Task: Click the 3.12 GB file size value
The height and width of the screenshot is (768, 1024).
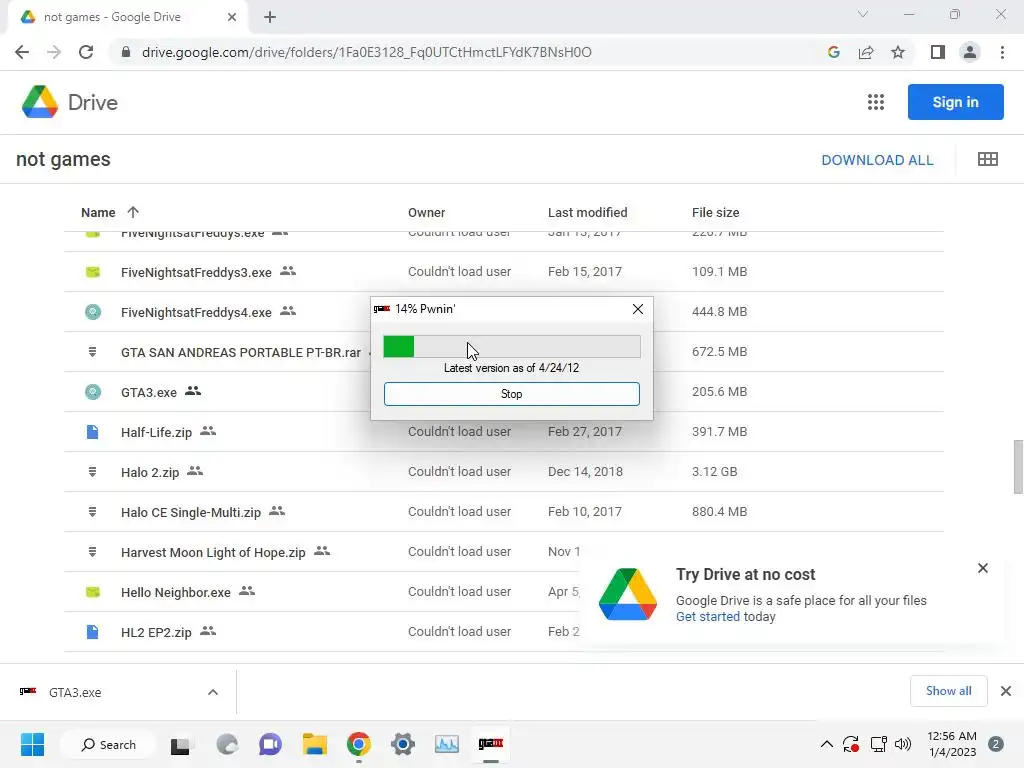Action: (714, 472)
